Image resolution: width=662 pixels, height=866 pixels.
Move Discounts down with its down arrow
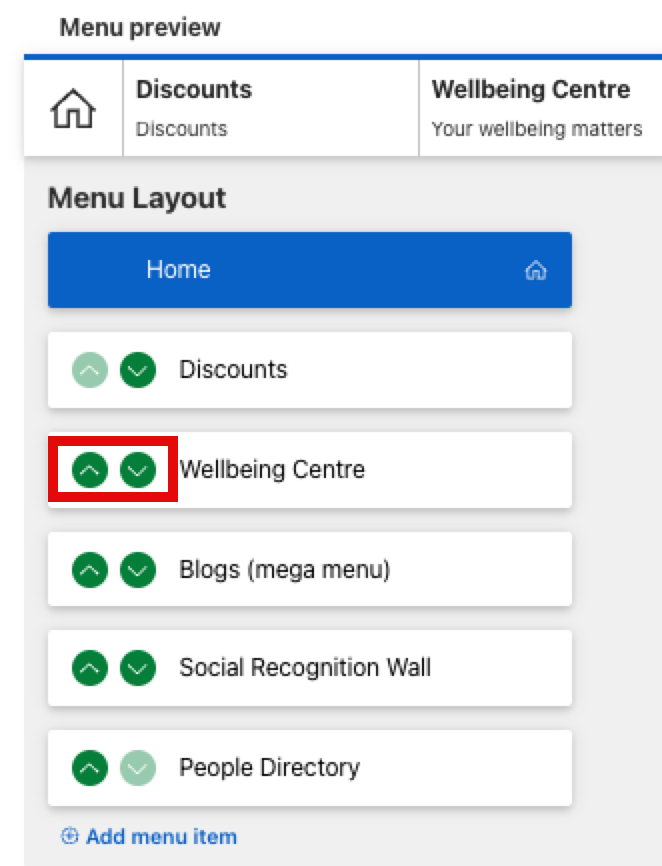(138, 370)
